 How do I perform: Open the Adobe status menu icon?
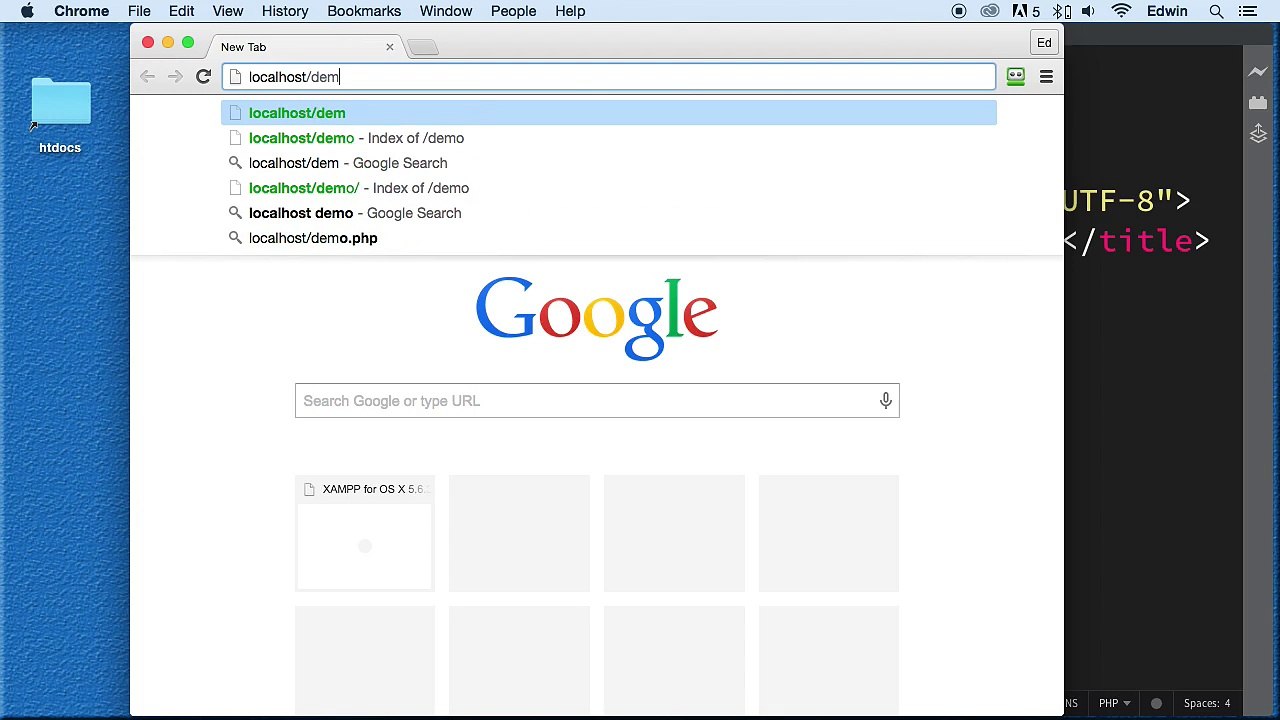(x=1026, y=11)
